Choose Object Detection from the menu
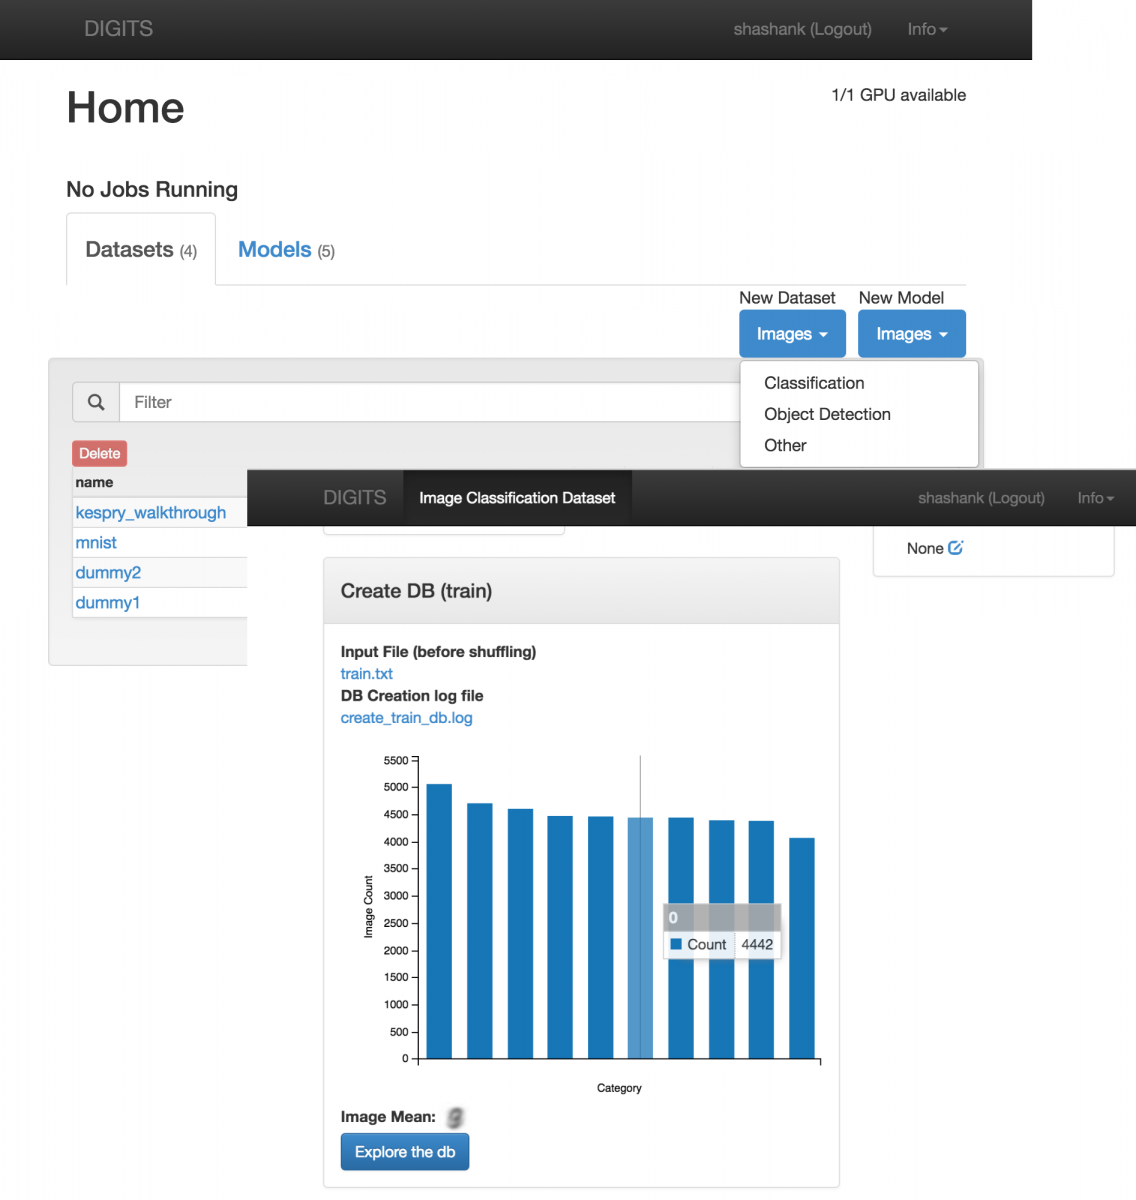 coord(827,414)
